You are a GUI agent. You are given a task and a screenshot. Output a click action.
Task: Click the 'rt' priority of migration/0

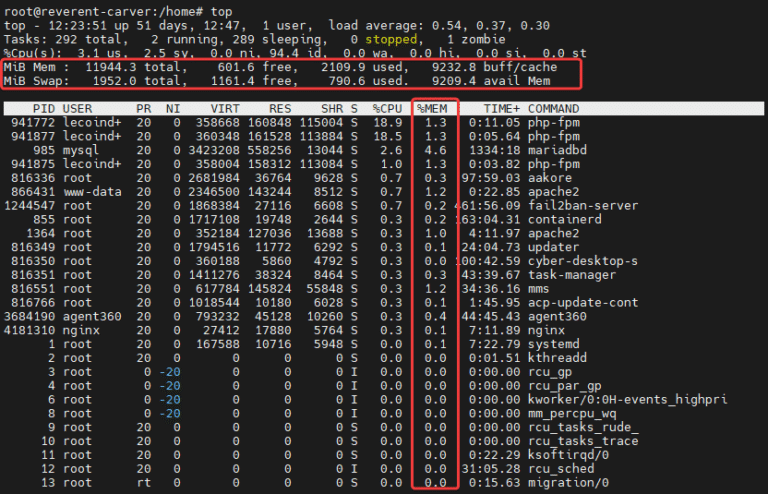(144, 482)
